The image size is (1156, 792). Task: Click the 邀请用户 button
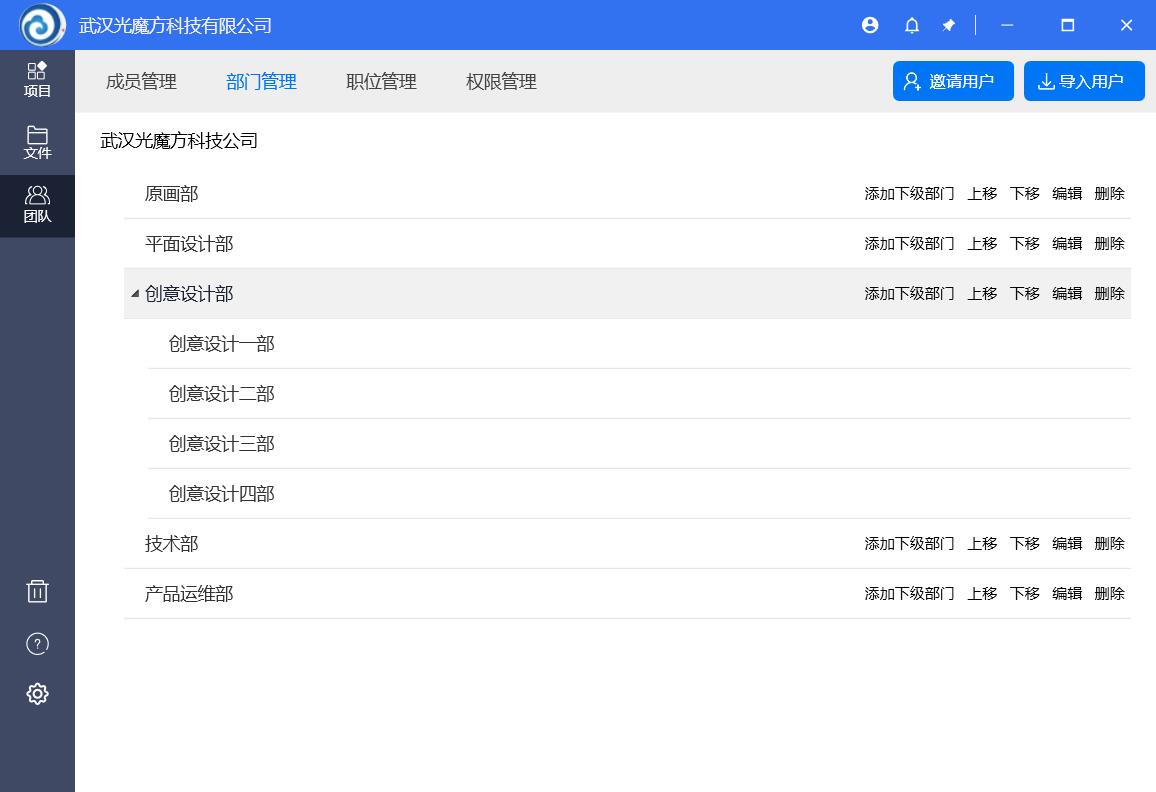click(x=953, y=81)
